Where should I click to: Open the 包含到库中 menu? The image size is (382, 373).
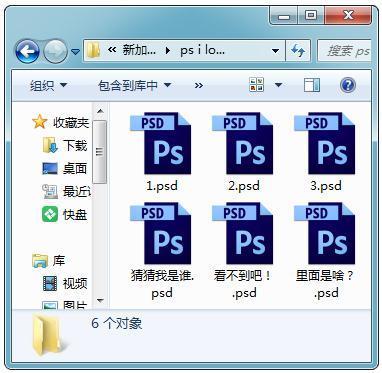coord(134,86)
